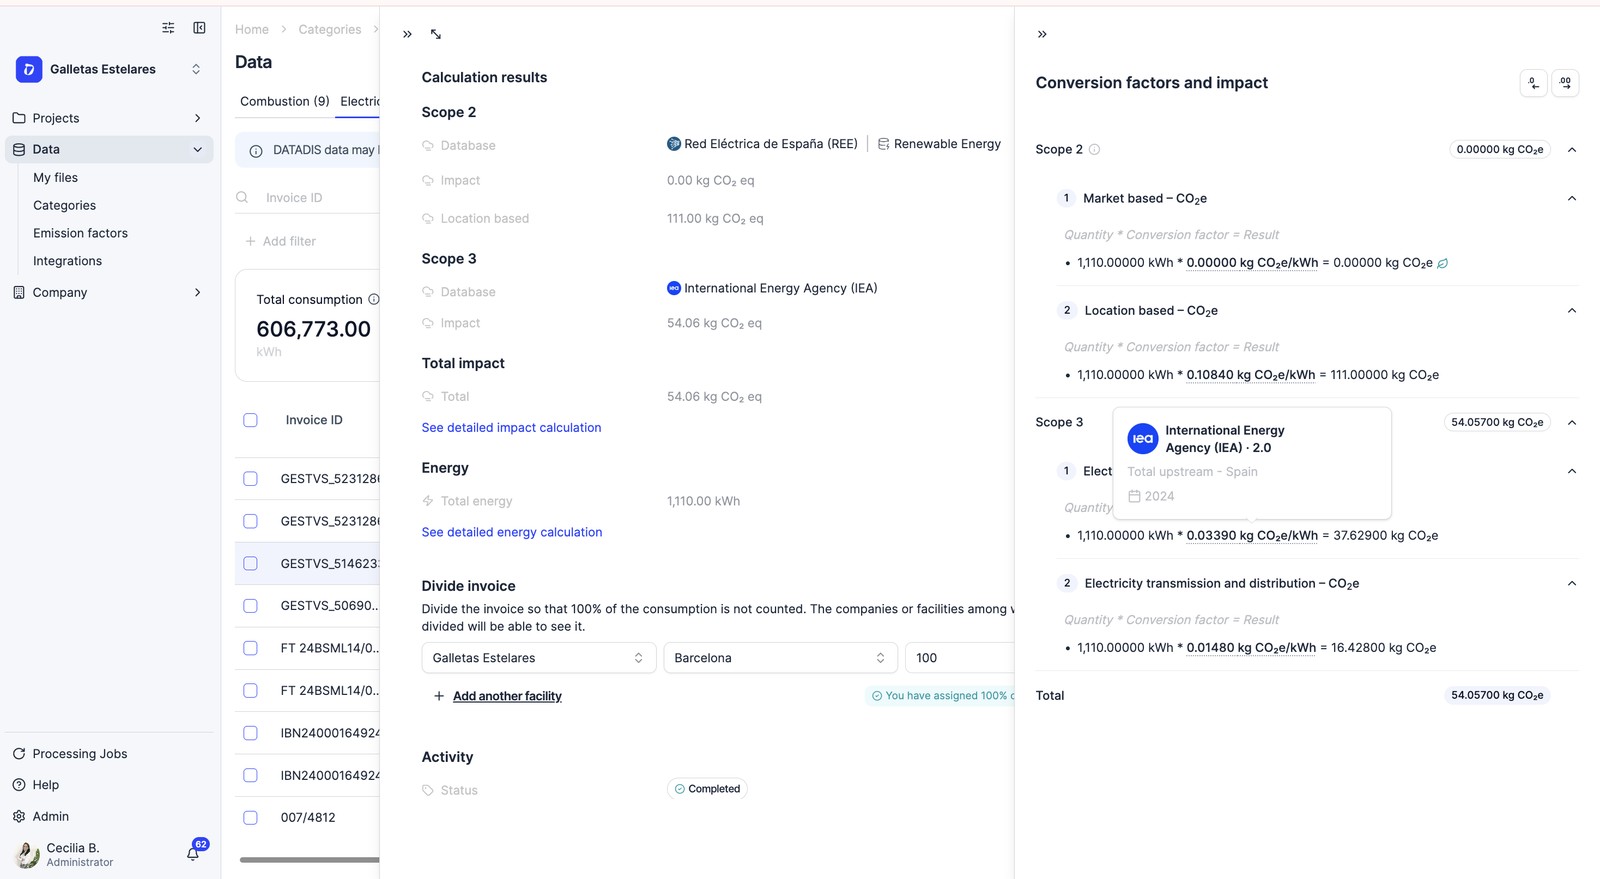The image size is (1600, 879).
Task: Click the iea logo in the tooltip card
Action: point(1143,439)
